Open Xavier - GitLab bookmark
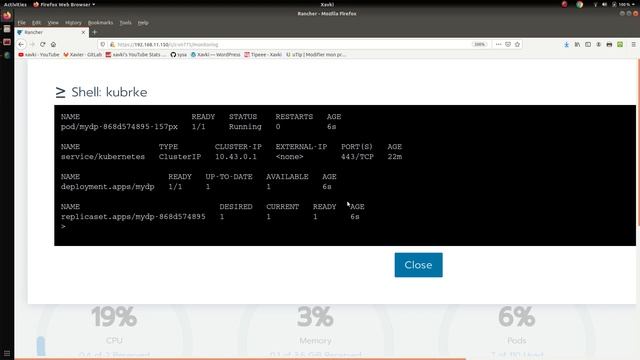The width and height of the screenshot is (640, 360). click(82, 54)
